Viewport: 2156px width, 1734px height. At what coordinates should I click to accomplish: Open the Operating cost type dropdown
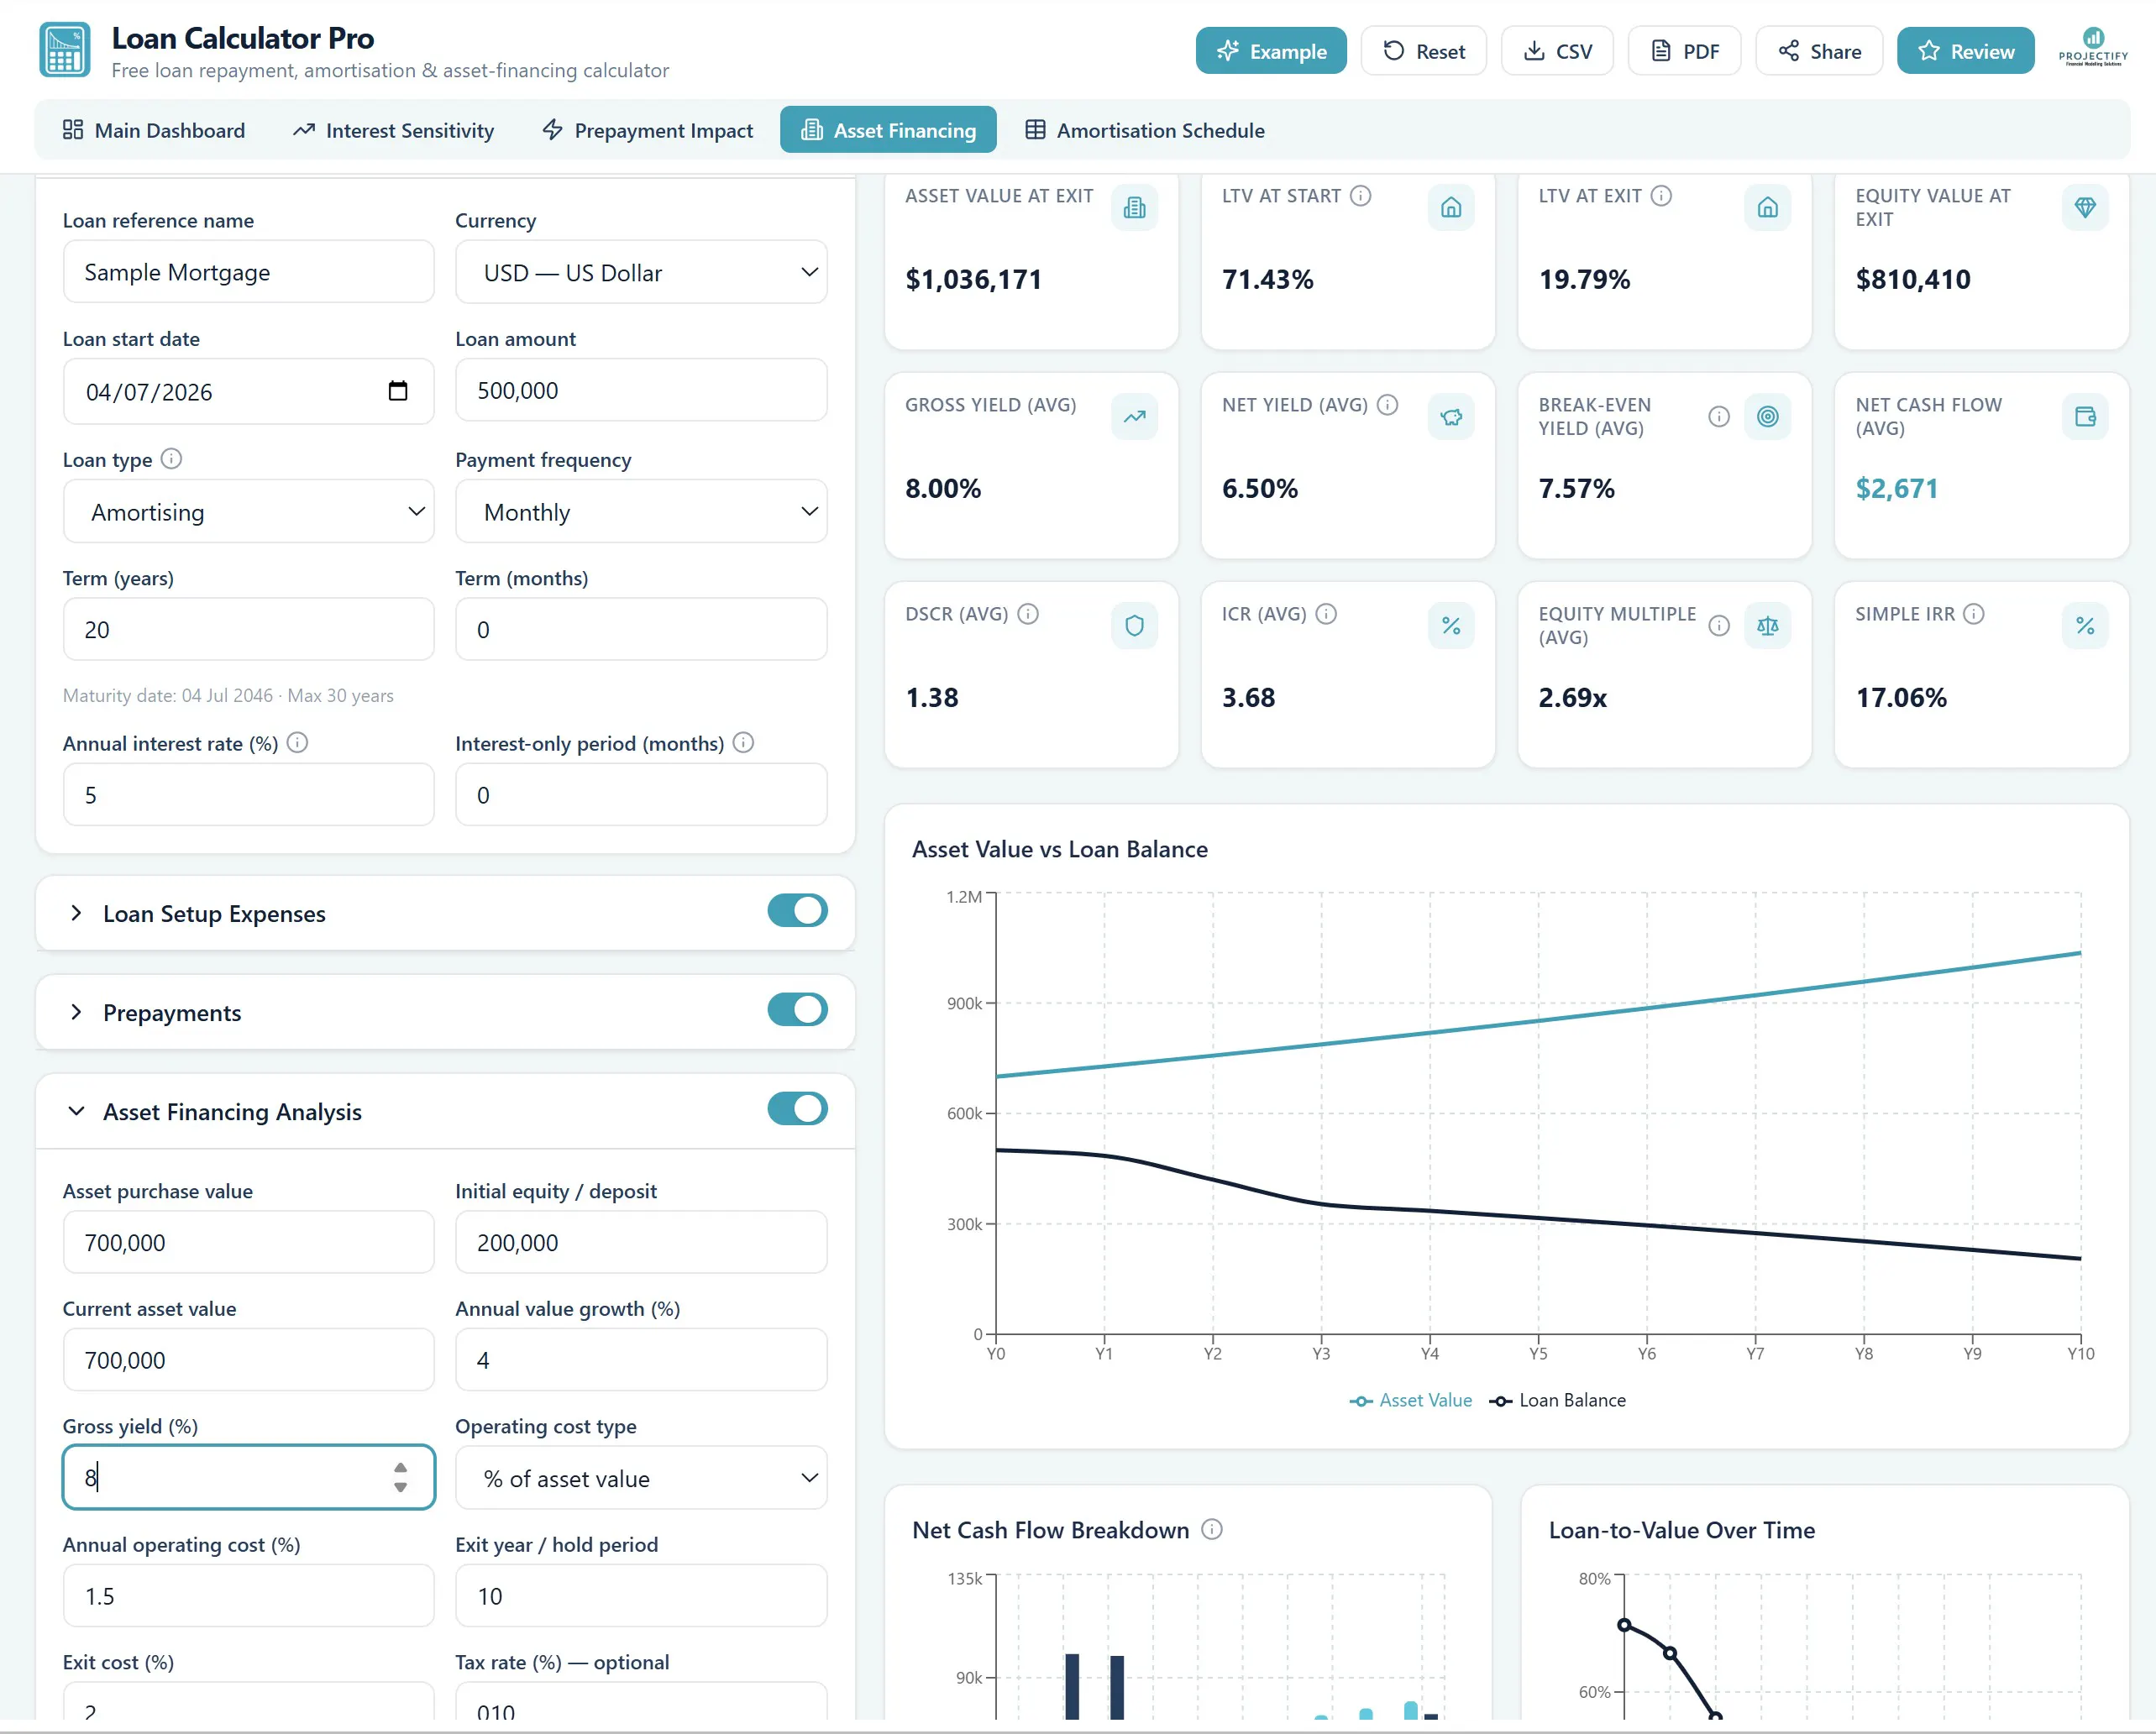point(641,1478)
